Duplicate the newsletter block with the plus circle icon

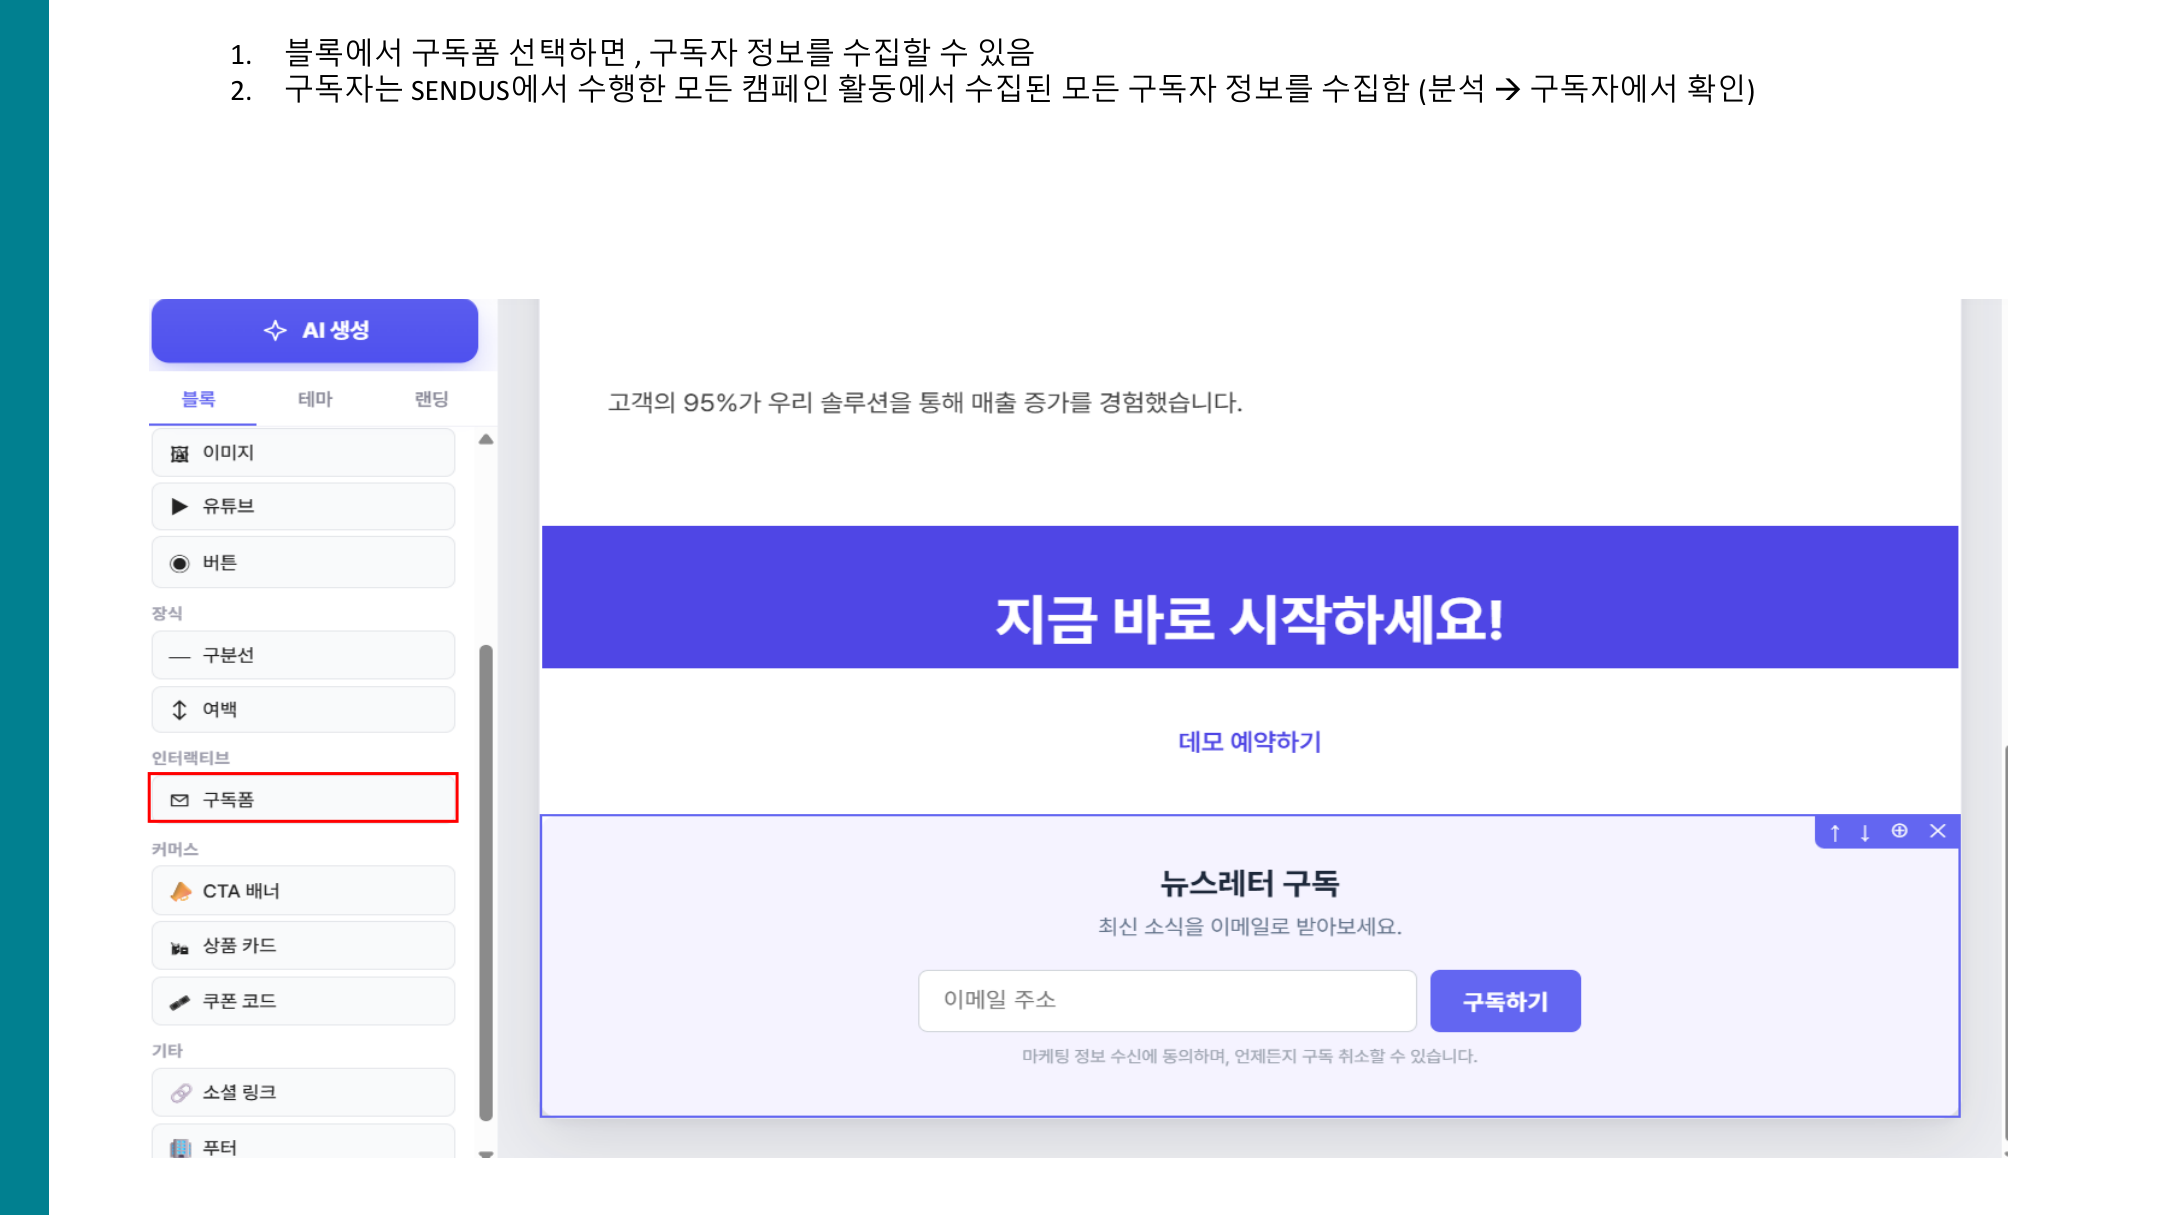[x=1899, y=831]
